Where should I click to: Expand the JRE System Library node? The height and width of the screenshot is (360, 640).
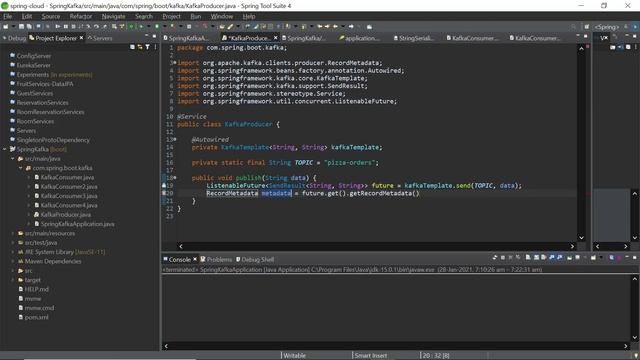[x=13, y=252]
